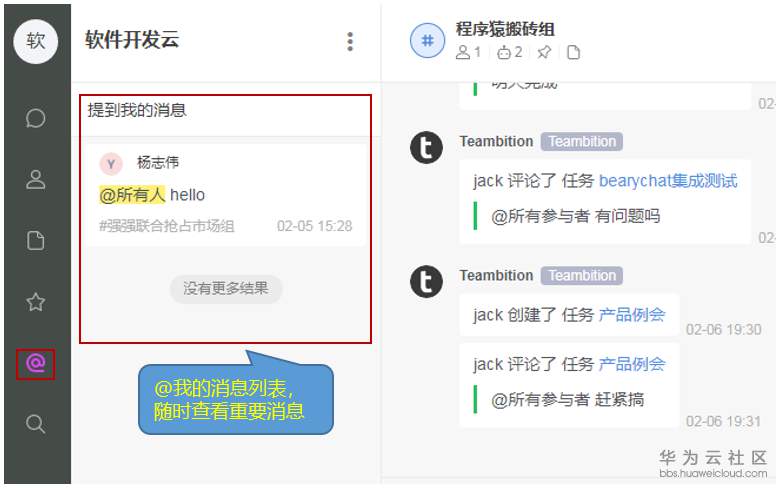Open the chat messages sidebar icon

point(35,119)
